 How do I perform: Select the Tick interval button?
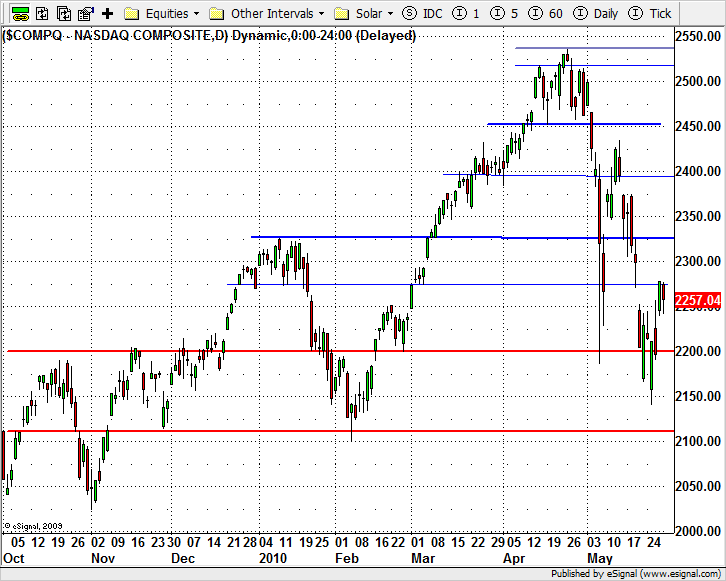(650, 13)
